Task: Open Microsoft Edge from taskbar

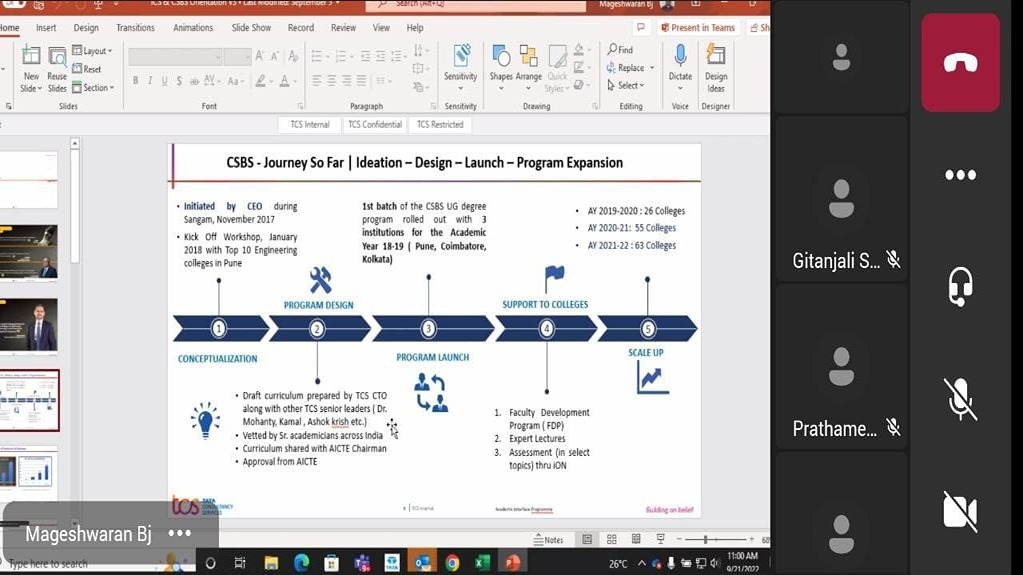Action: [x=301, y=563]
